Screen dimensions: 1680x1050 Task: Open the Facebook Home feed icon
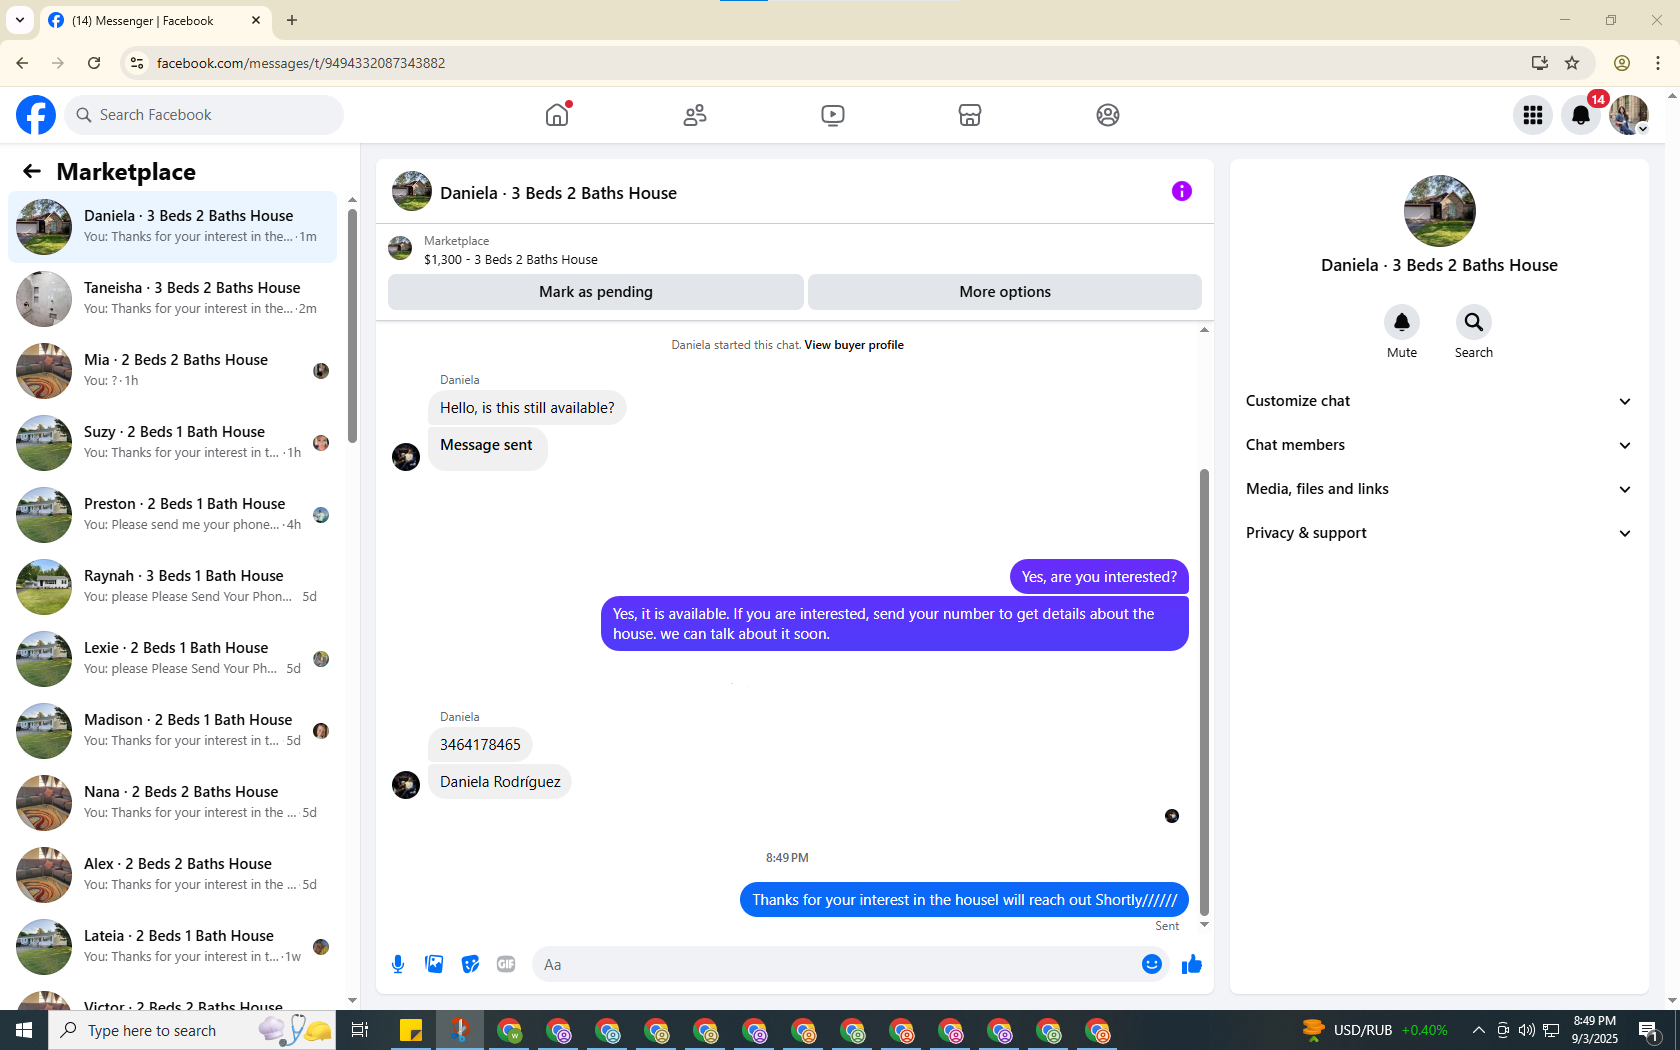click(557, 115)
